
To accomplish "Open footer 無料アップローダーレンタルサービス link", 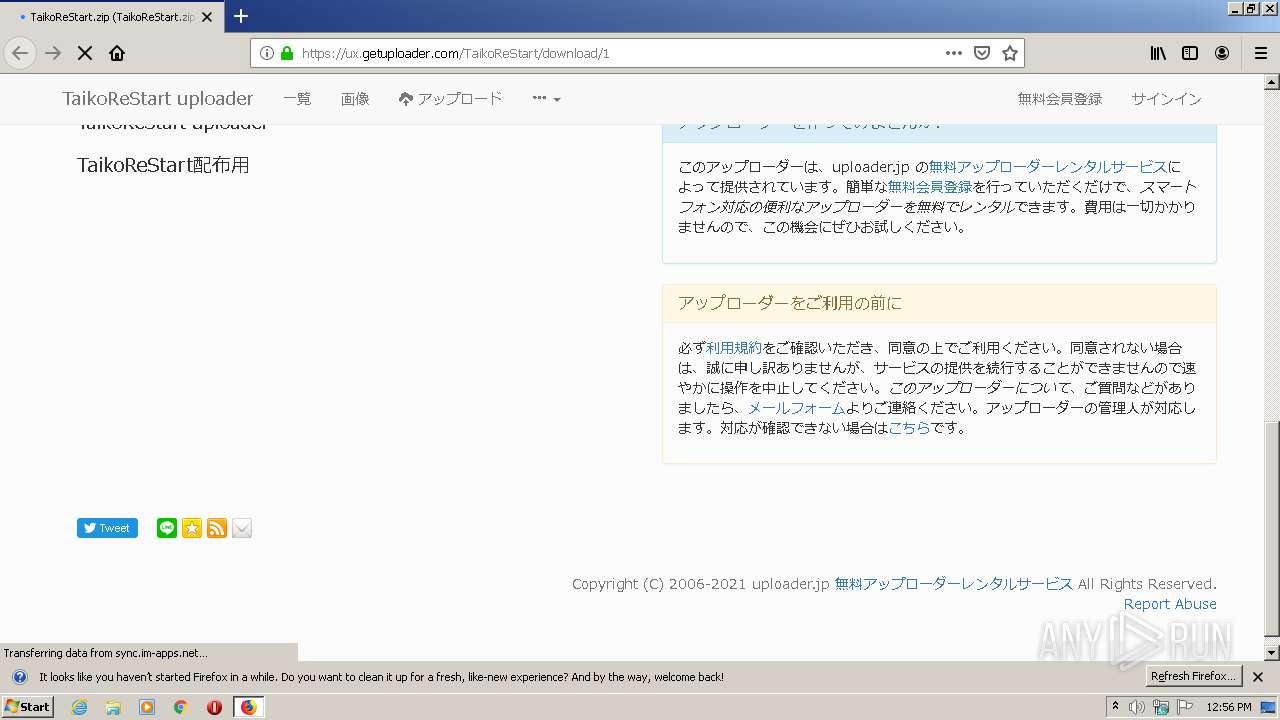I will click(x=954, y=584).
